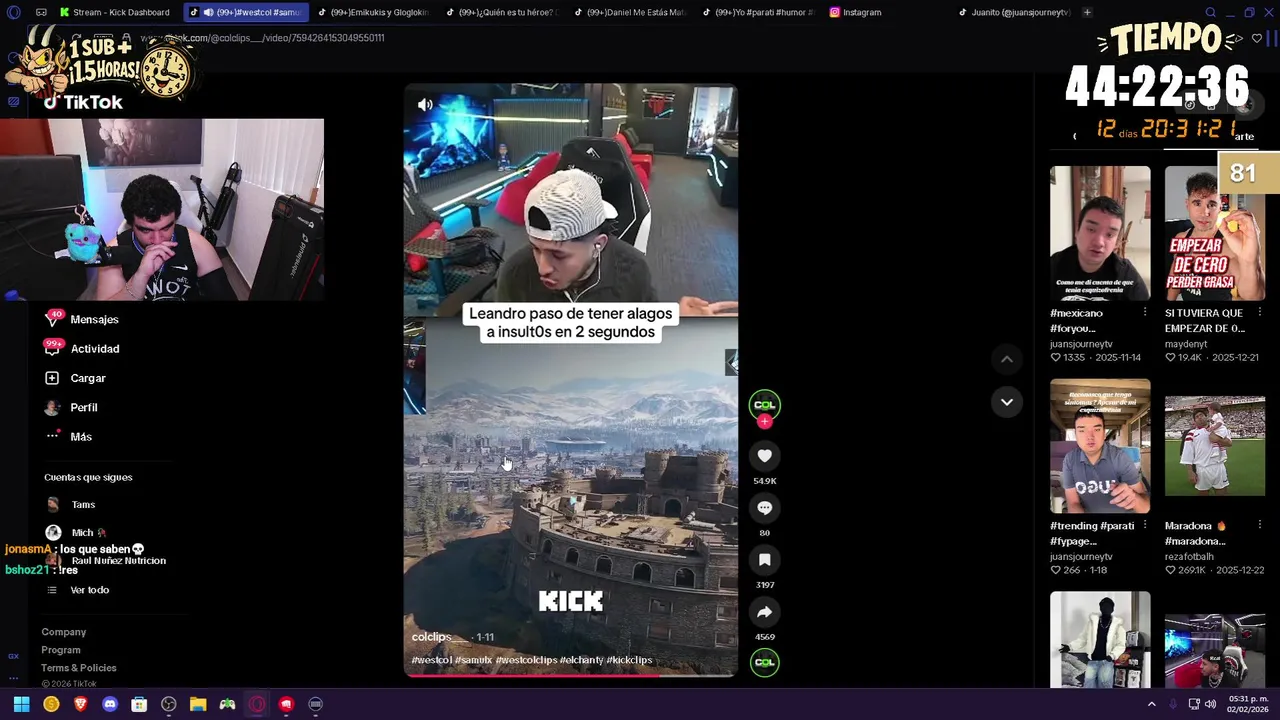This screenshot has width=1280, height=720.
Task: Switch to the Yo #parati #humor tab
Action: coord(758,12)
